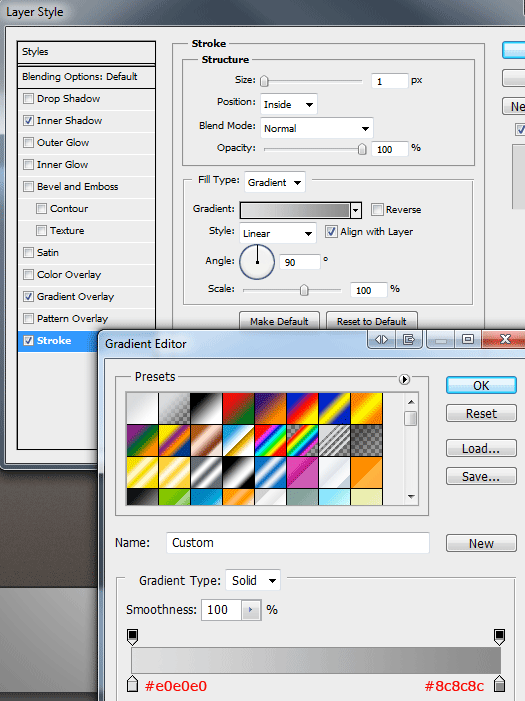Image resolution: width=525 pixels, height=701 pixels.
Task: Click the gradient preview swatch in Stroke
Action: pyautogui.click(x=295, y=210)
